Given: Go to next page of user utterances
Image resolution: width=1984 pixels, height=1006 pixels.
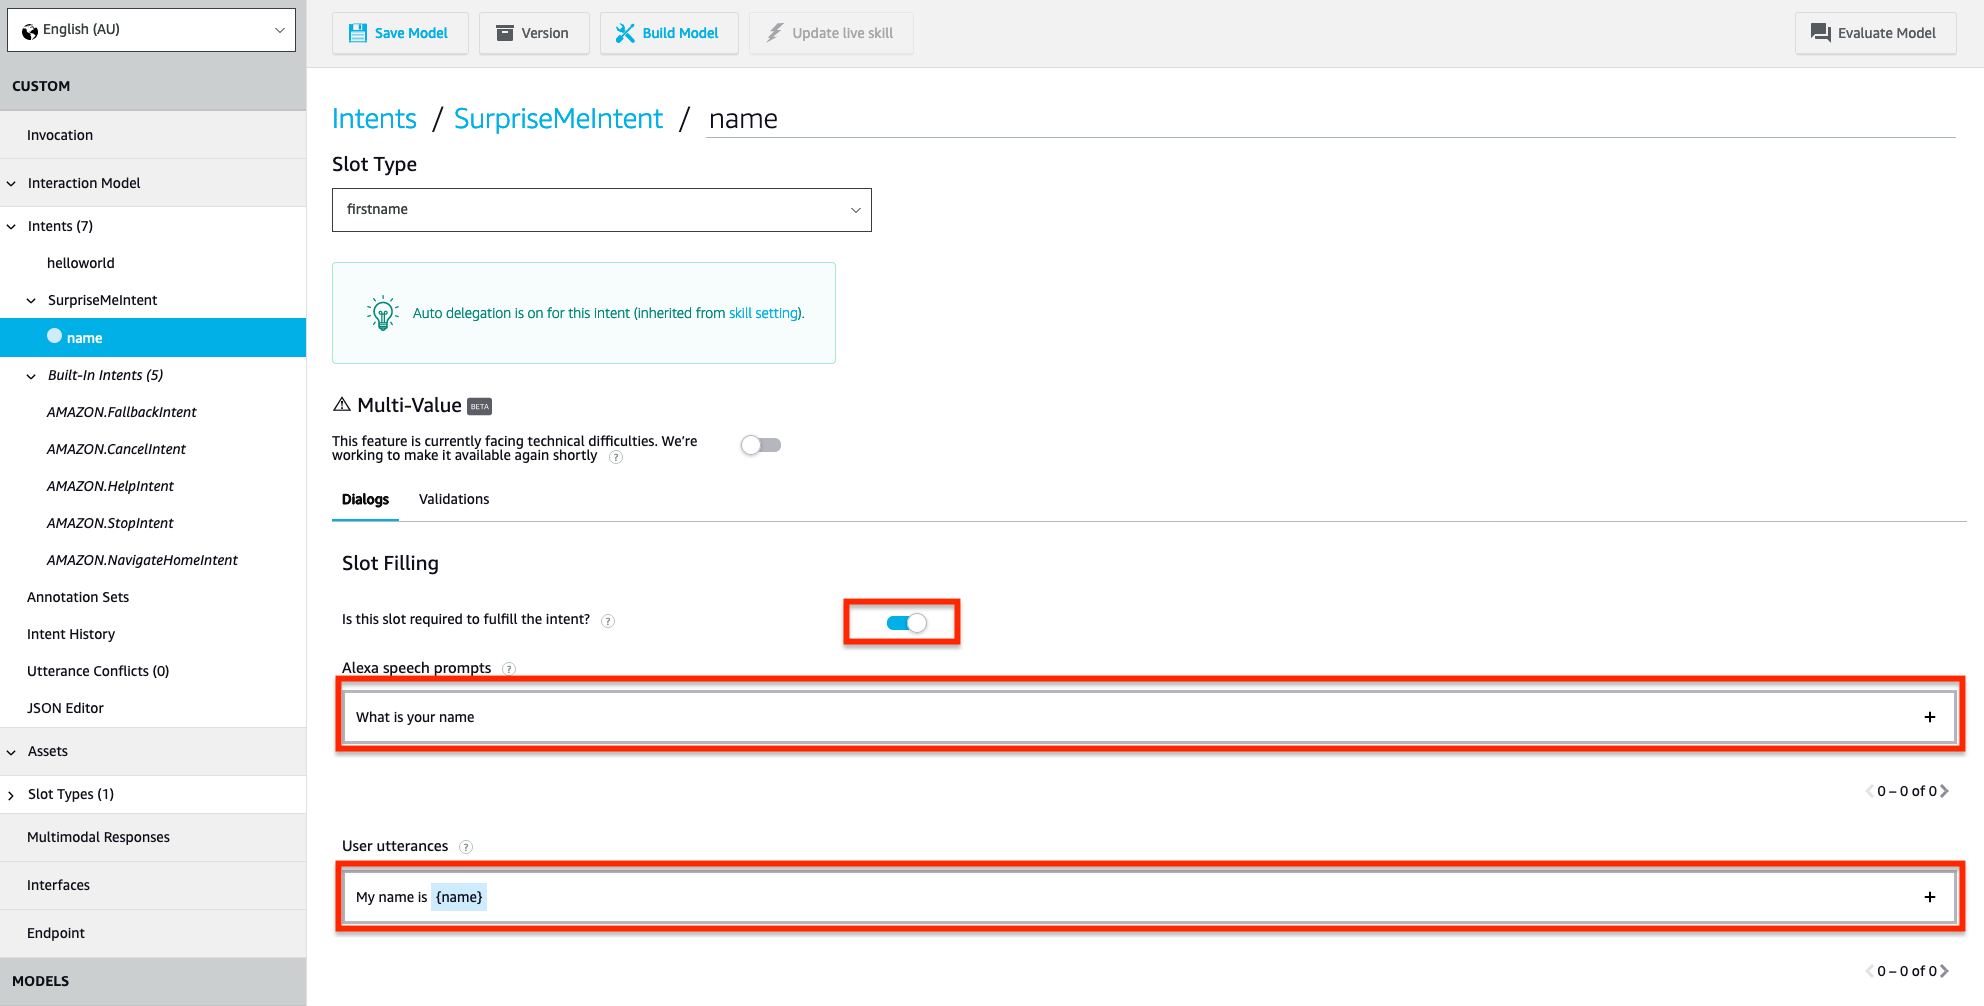Looking at the screenshot, I should point(1944,971).
